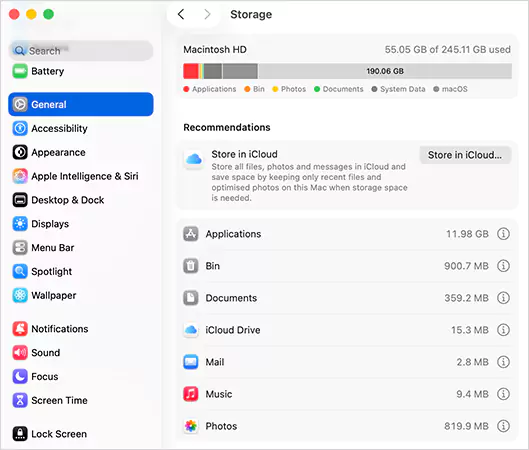Click the Appearance sidebar icon
Screen dimensions: 529x450
pyautogui.click(x=20, y=152)
